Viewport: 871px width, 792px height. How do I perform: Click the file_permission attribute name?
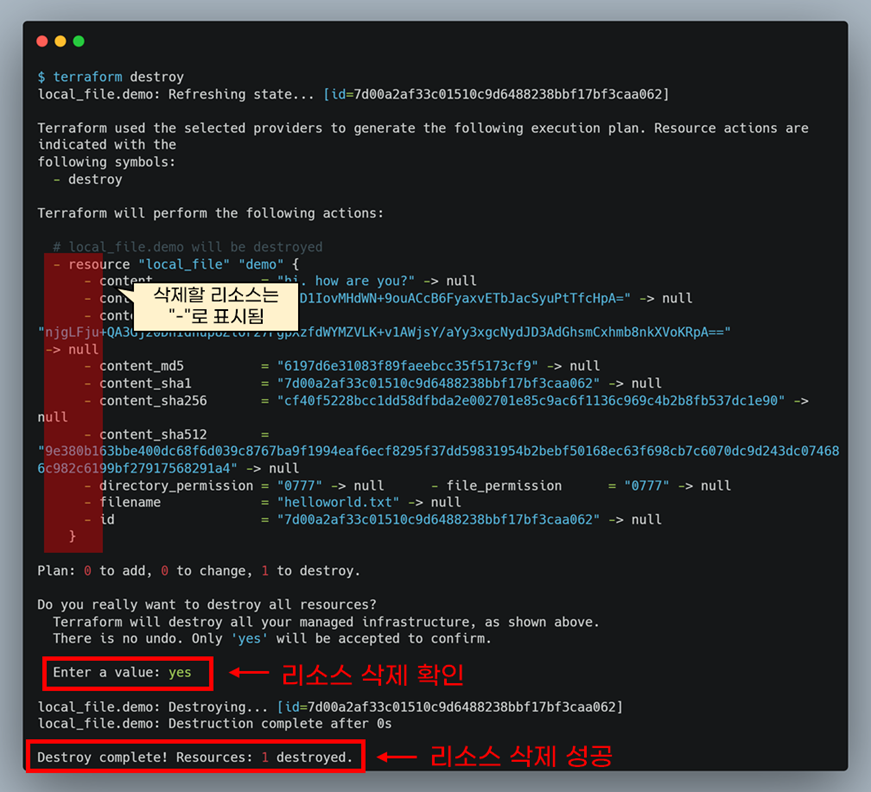coord(504,485)
